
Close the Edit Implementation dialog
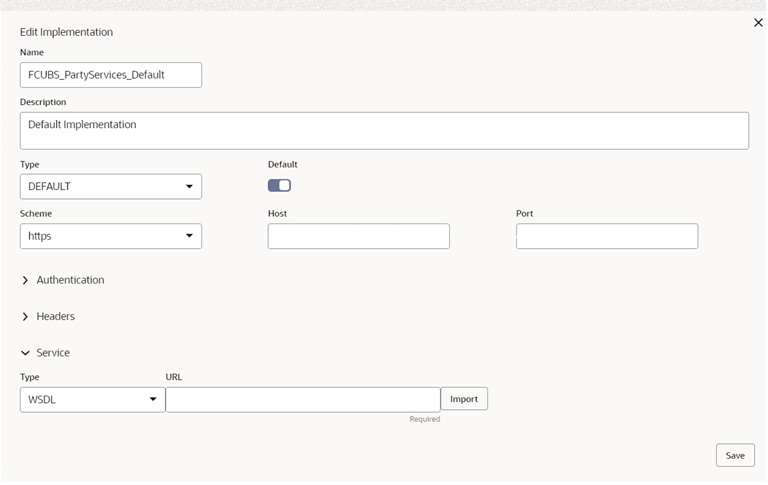(758, 23)
